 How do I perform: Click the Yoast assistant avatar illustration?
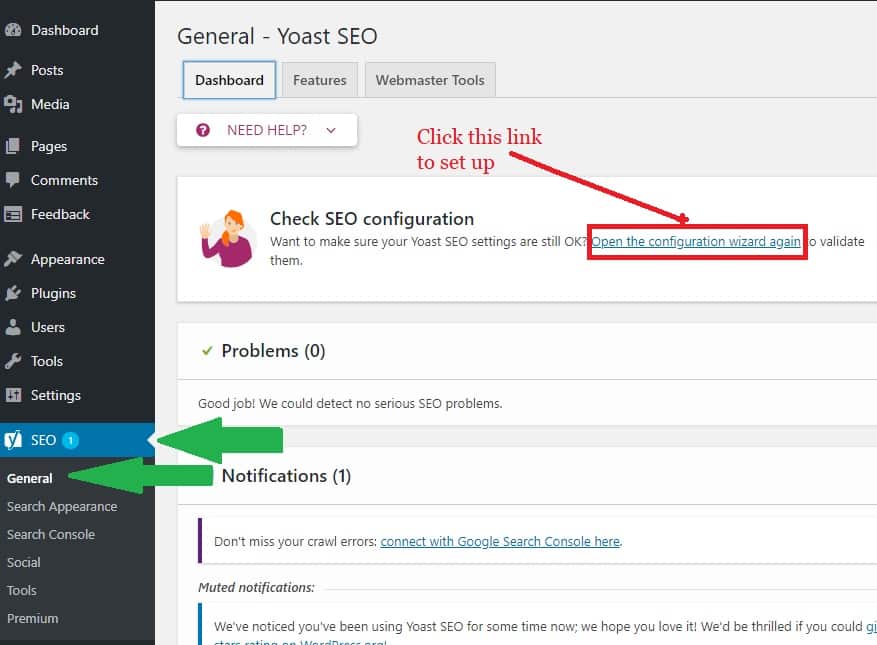[227, 239]
